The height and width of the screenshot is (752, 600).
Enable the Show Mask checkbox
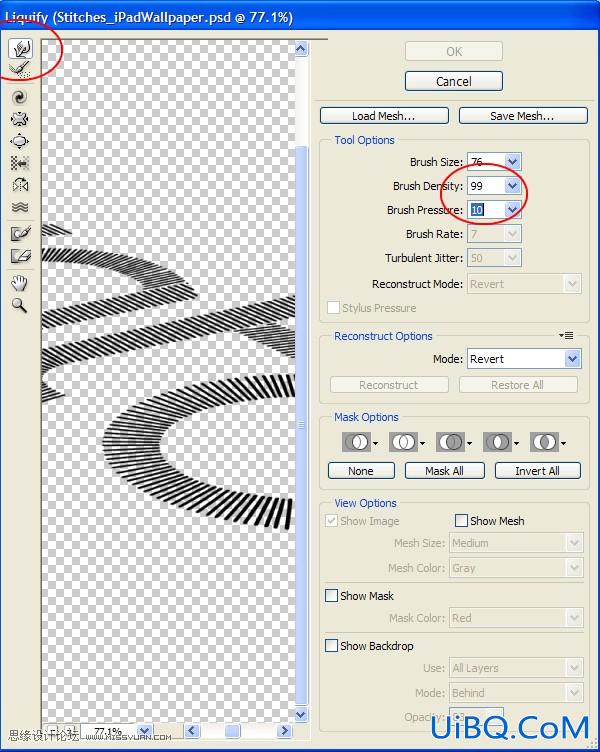(331, 596)
